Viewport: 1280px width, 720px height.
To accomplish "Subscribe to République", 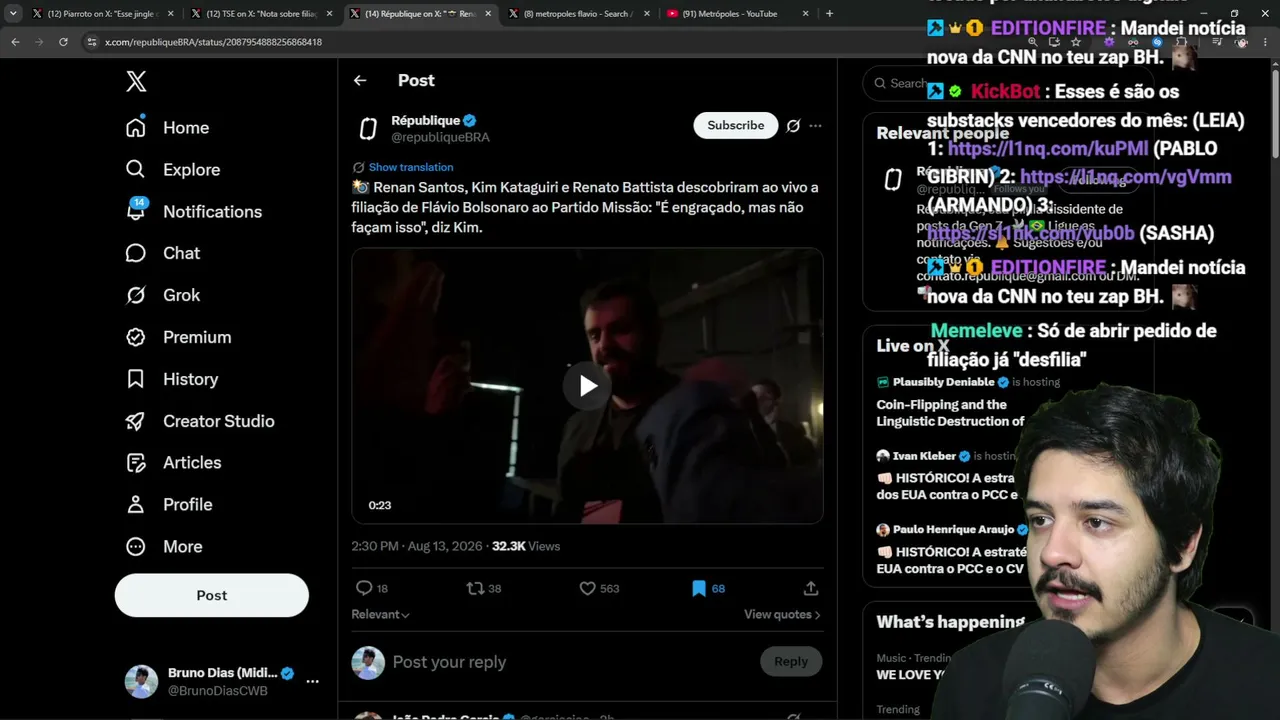I will click(736, 125).
